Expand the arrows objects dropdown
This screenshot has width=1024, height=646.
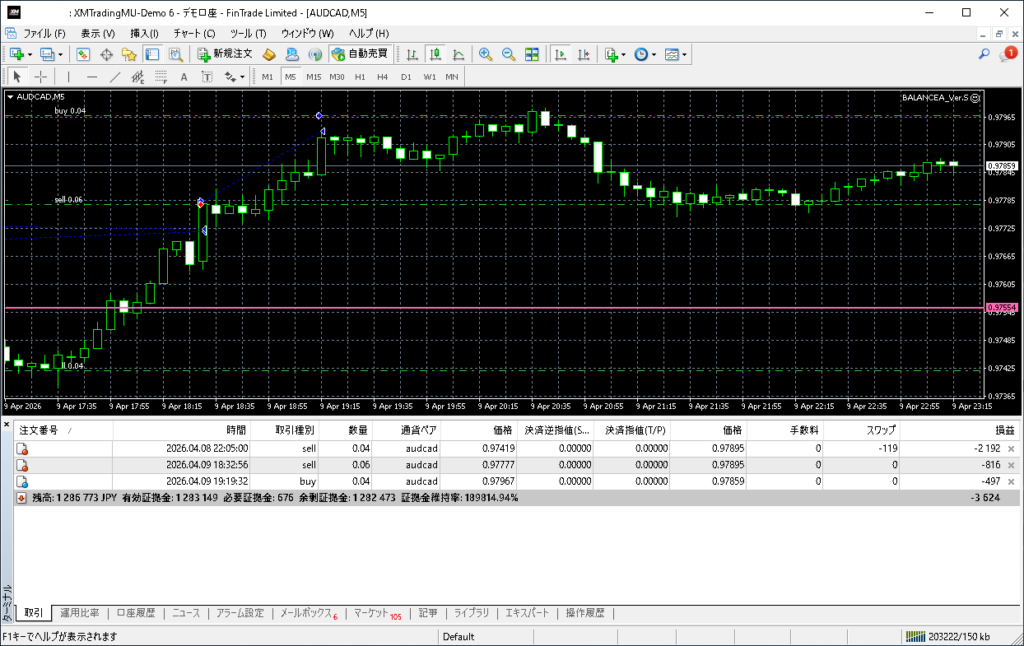pos(241,76)
